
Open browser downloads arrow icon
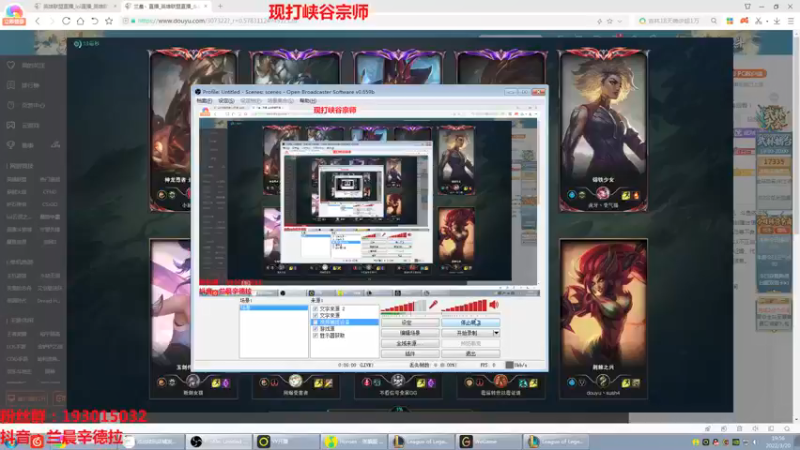click(777, 21)
